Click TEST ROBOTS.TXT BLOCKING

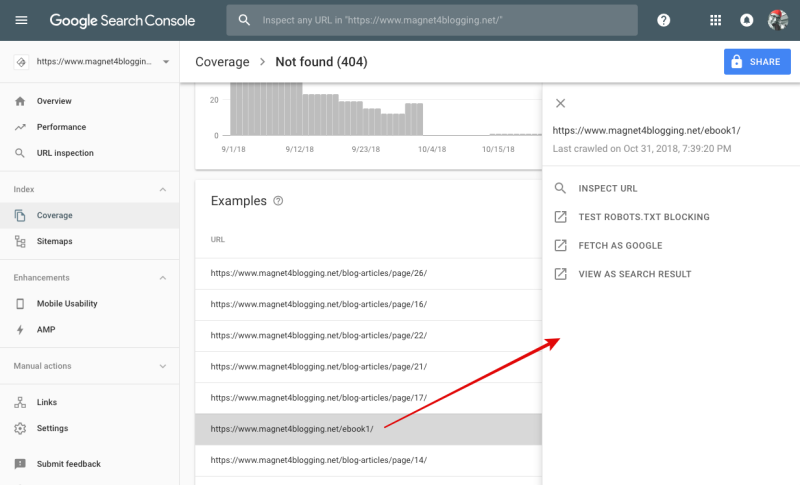pyautogui.click(x=644, y=217)
